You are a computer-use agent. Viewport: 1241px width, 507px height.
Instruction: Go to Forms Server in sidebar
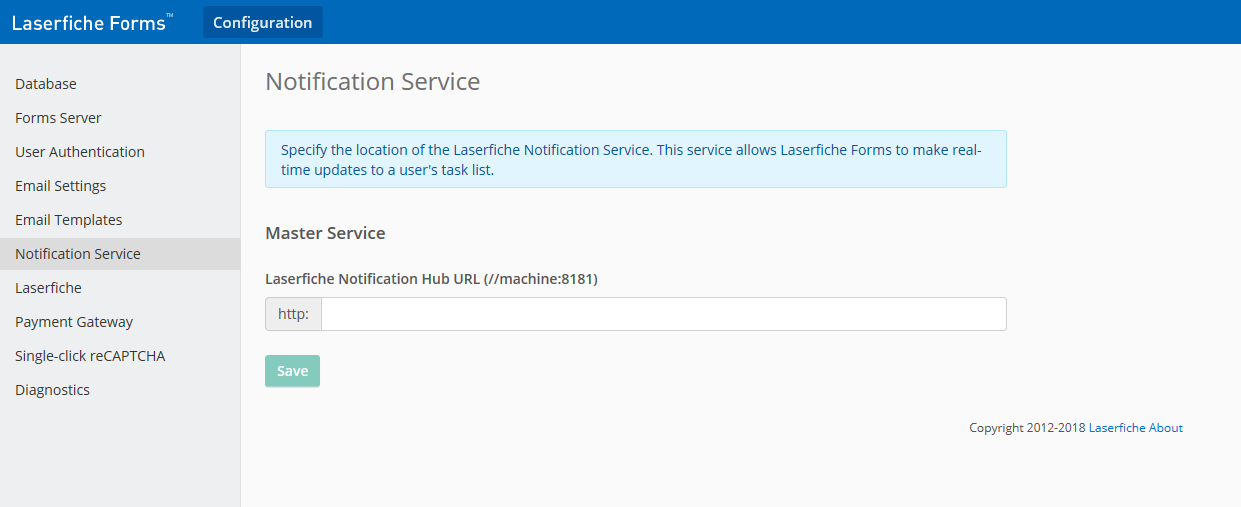58,118
